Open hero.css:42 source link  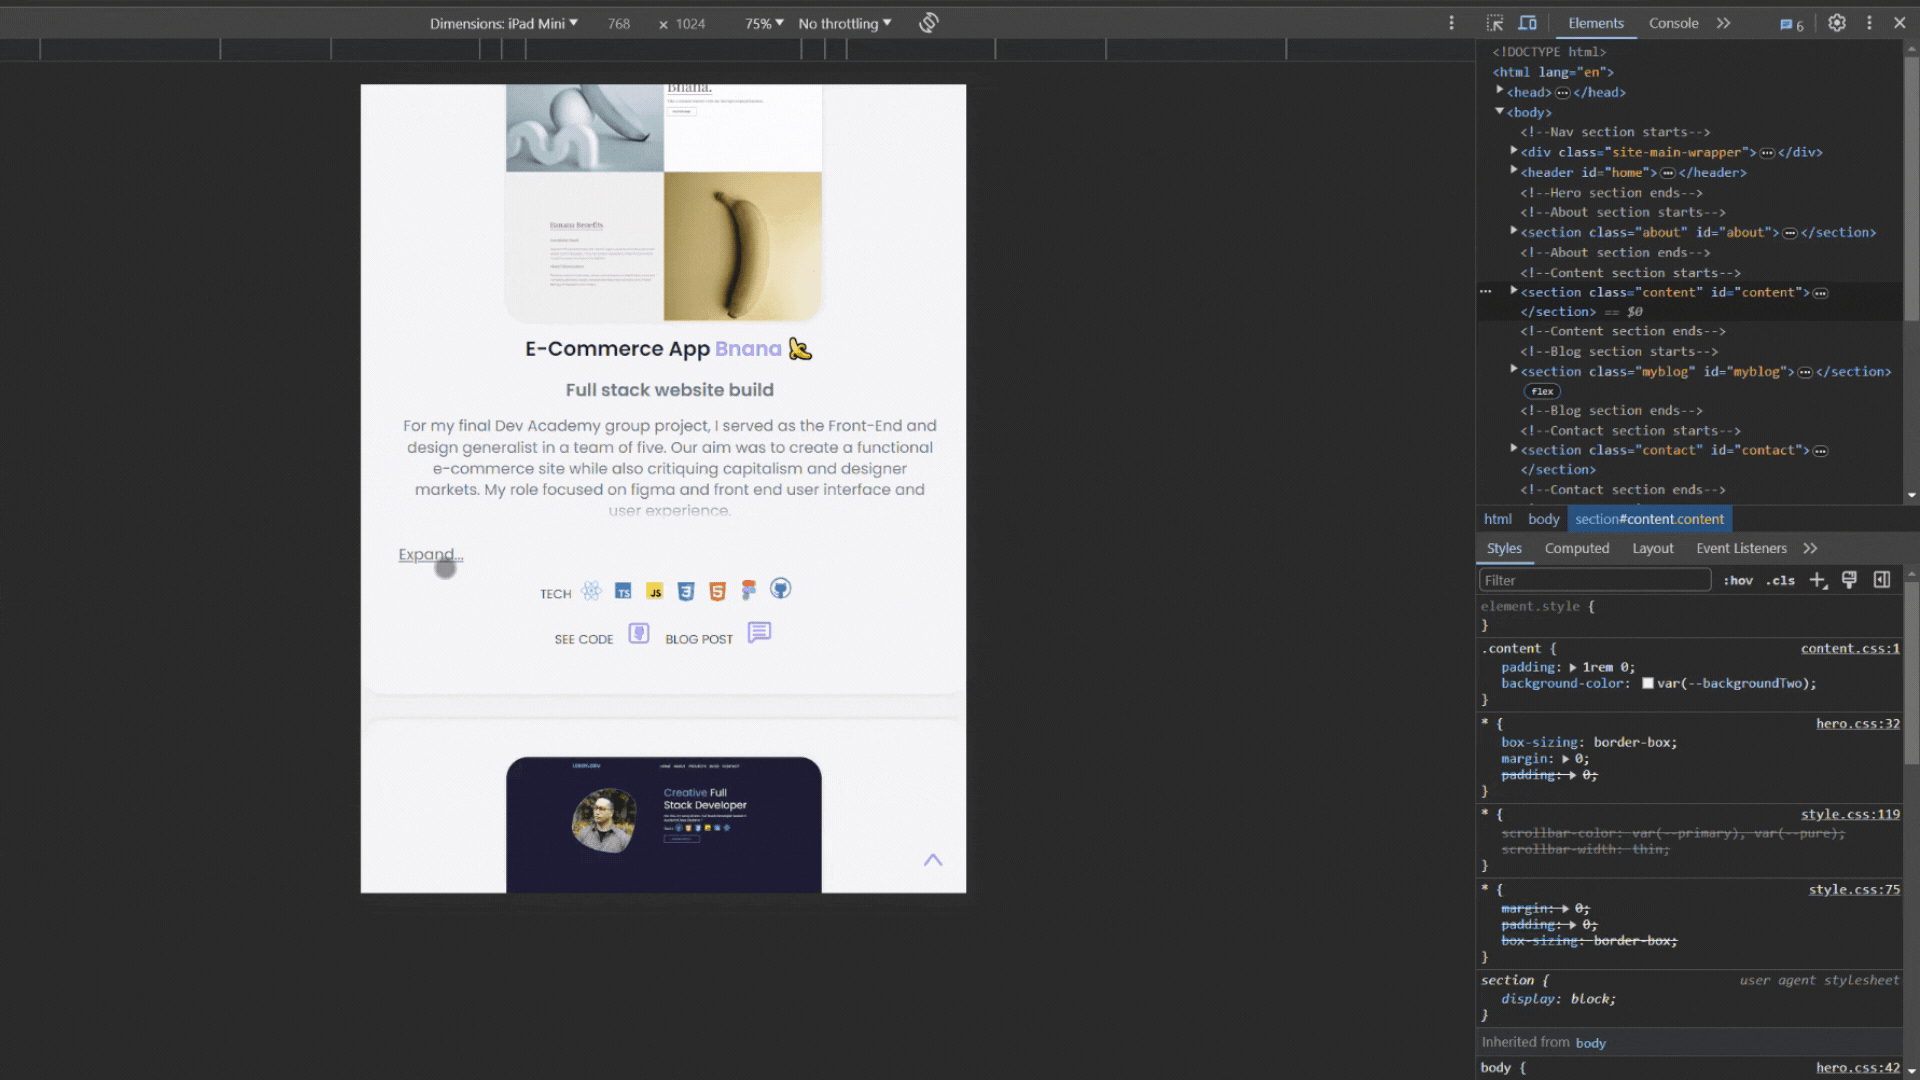tap(1858, 1067)
